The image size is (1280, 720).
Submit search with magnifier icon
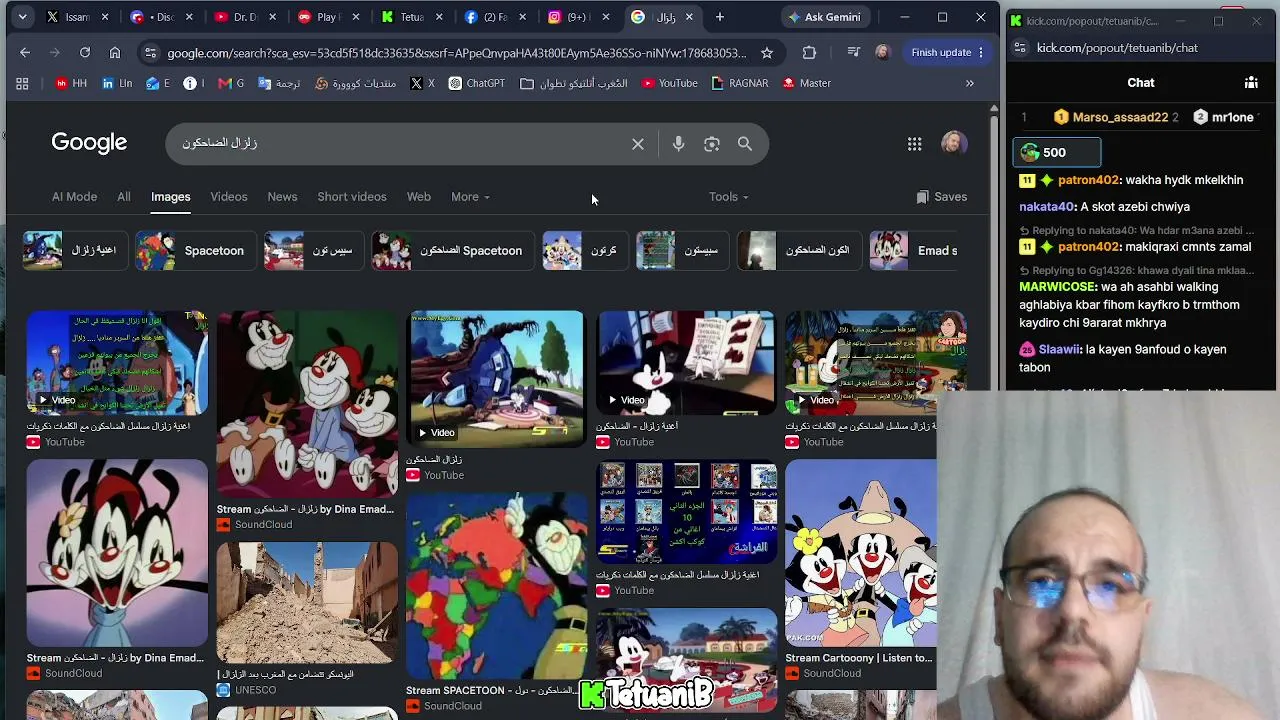745,144
